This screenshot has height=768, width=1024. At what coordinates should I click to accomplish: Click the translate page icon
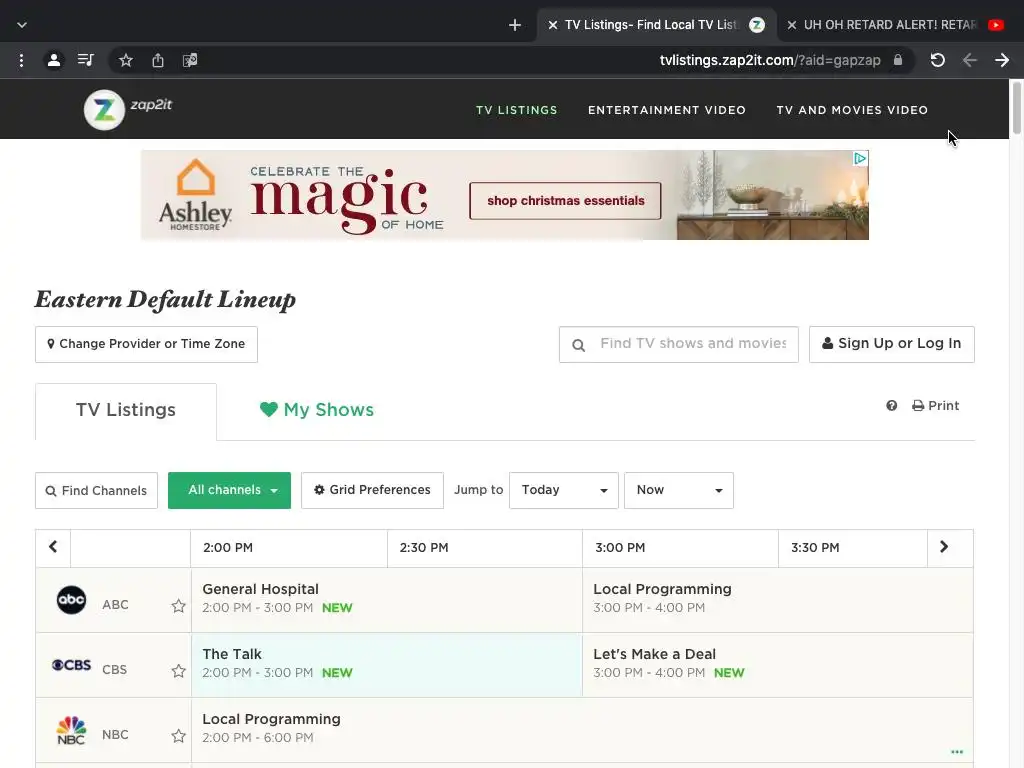(x=190, y=61)
